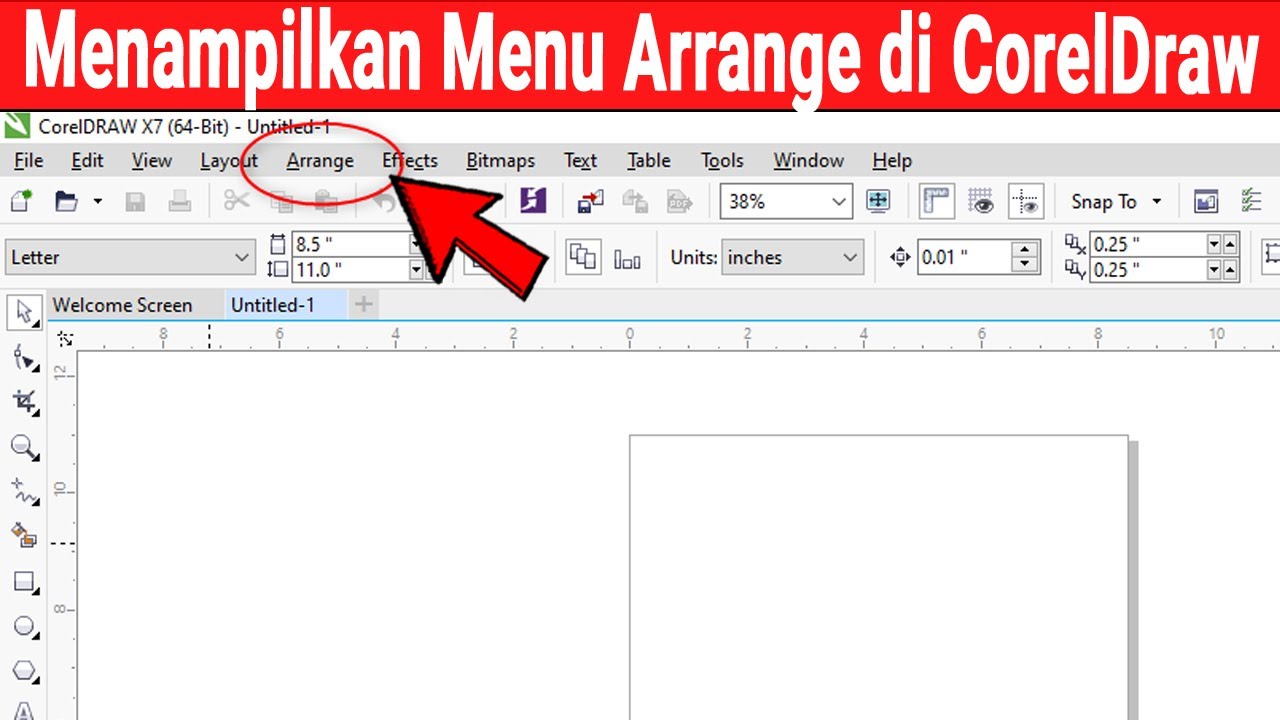Open the Window menu
Viewport: 1280px width, 720px height.
pyautogui.click(x=808, y=160)
